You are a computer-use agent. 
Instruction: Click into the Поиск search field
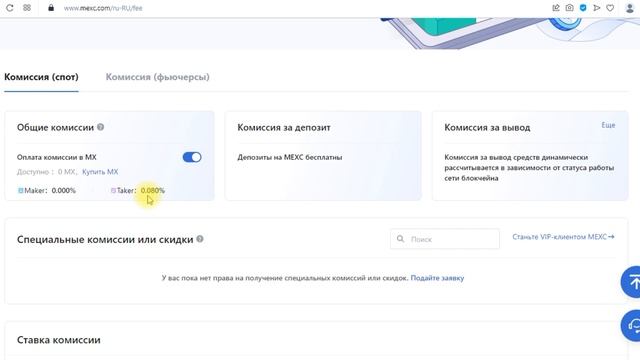(x=445, y=239)
